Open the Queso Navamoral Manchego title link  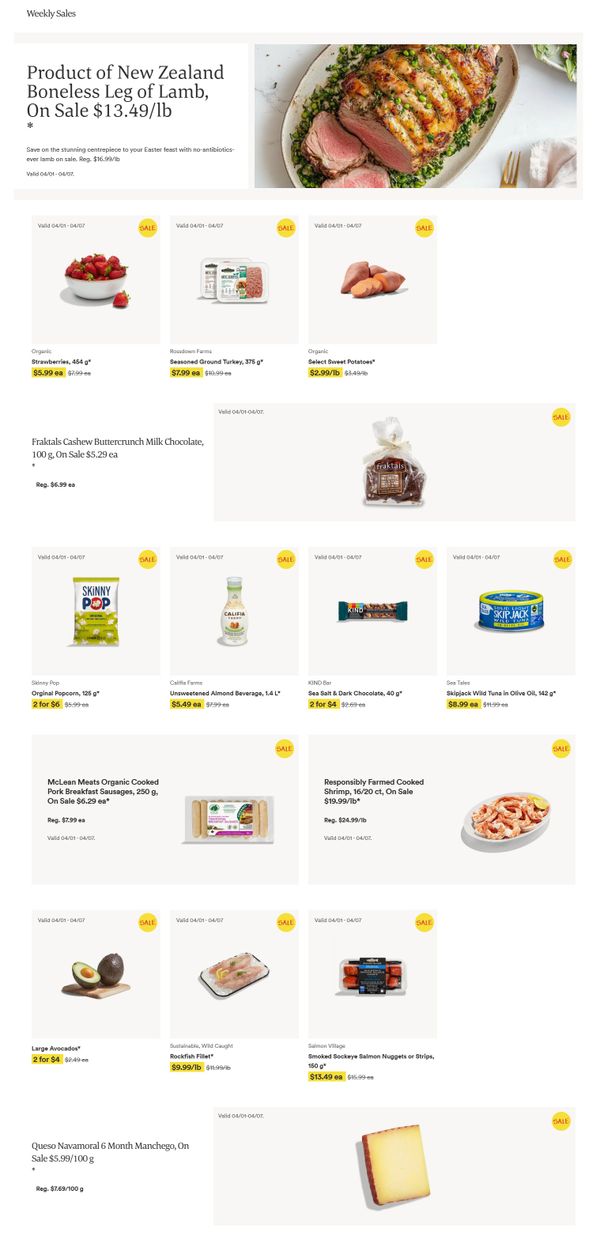(x=110, y=1151)
